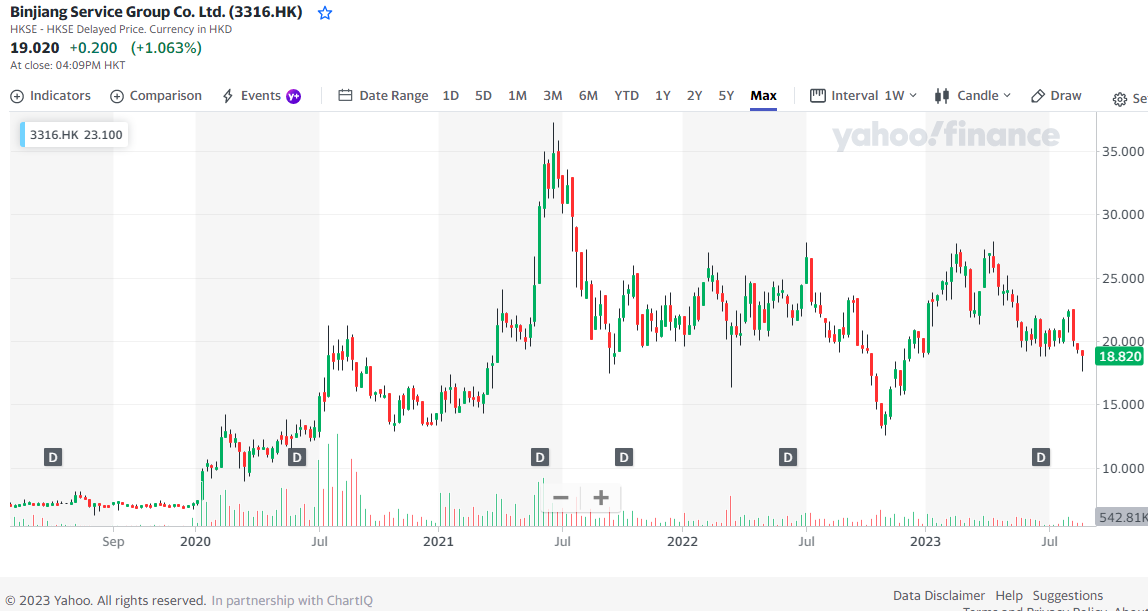Click the purple Y+ premium badge
1148x611 pixels.
pos(294,96)
